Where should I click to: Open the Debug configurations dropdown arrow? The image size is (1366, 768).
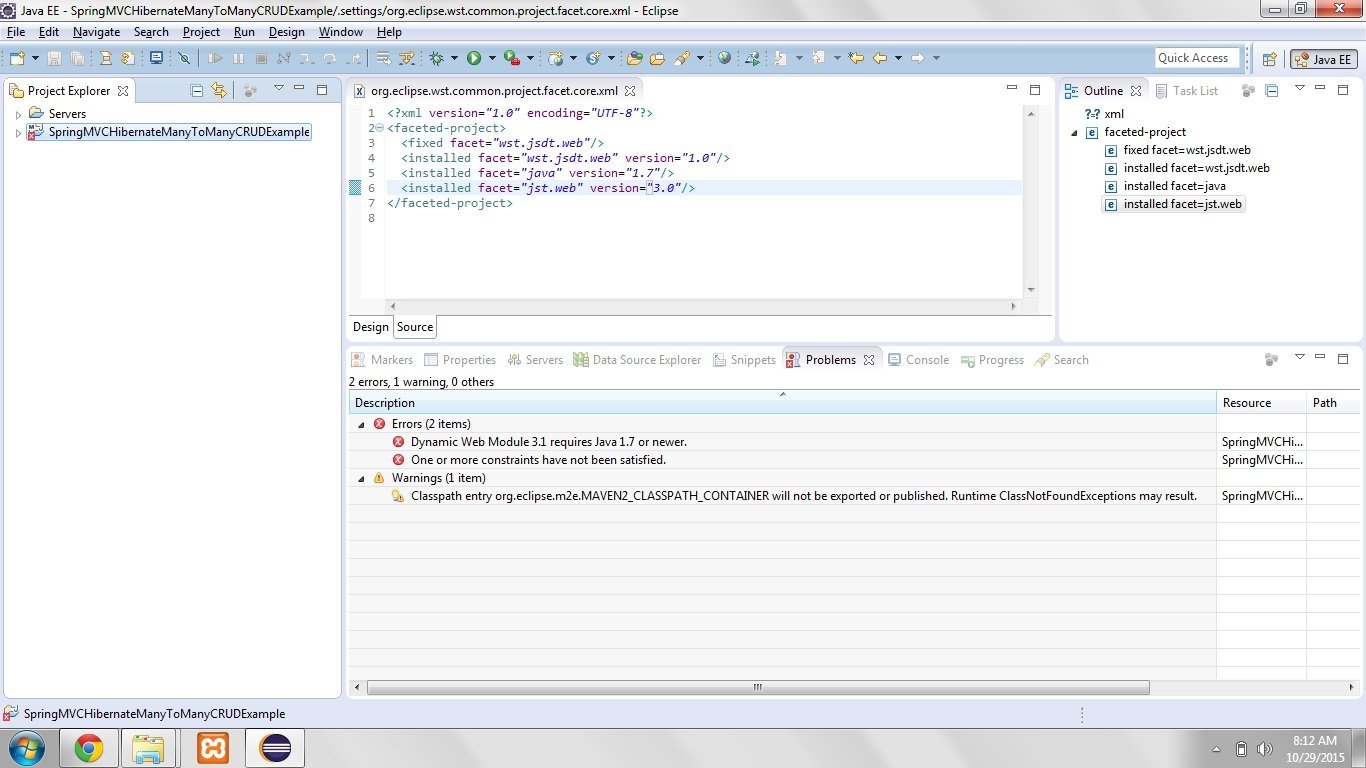[x=454, y=59]
